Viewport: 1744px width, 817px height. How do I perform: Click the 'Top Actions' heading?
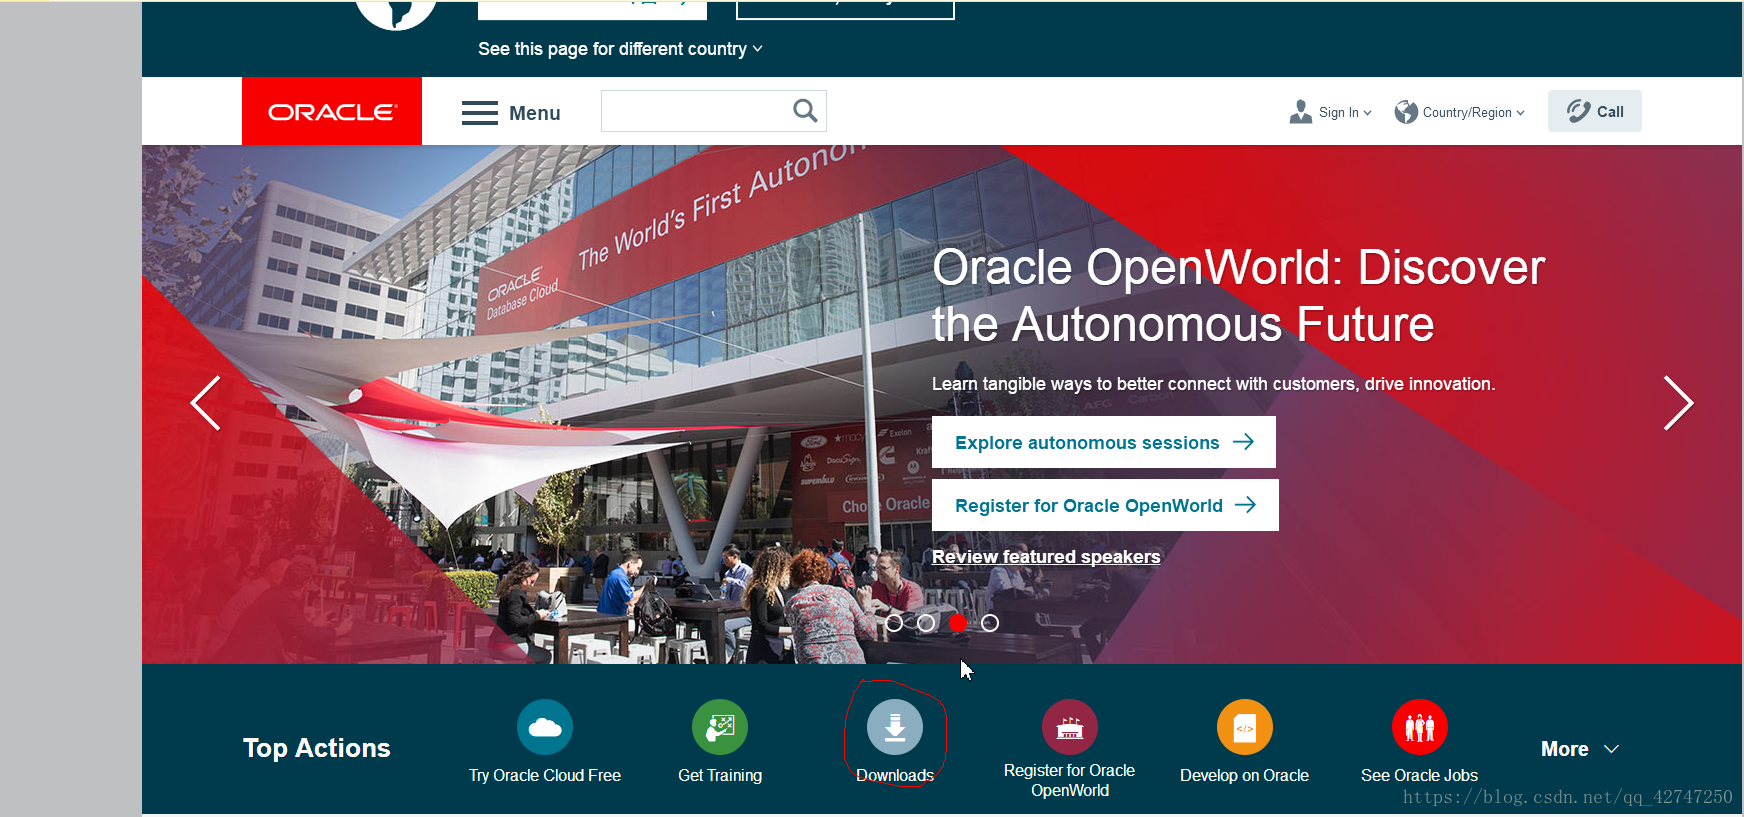[x=317, y=748]
